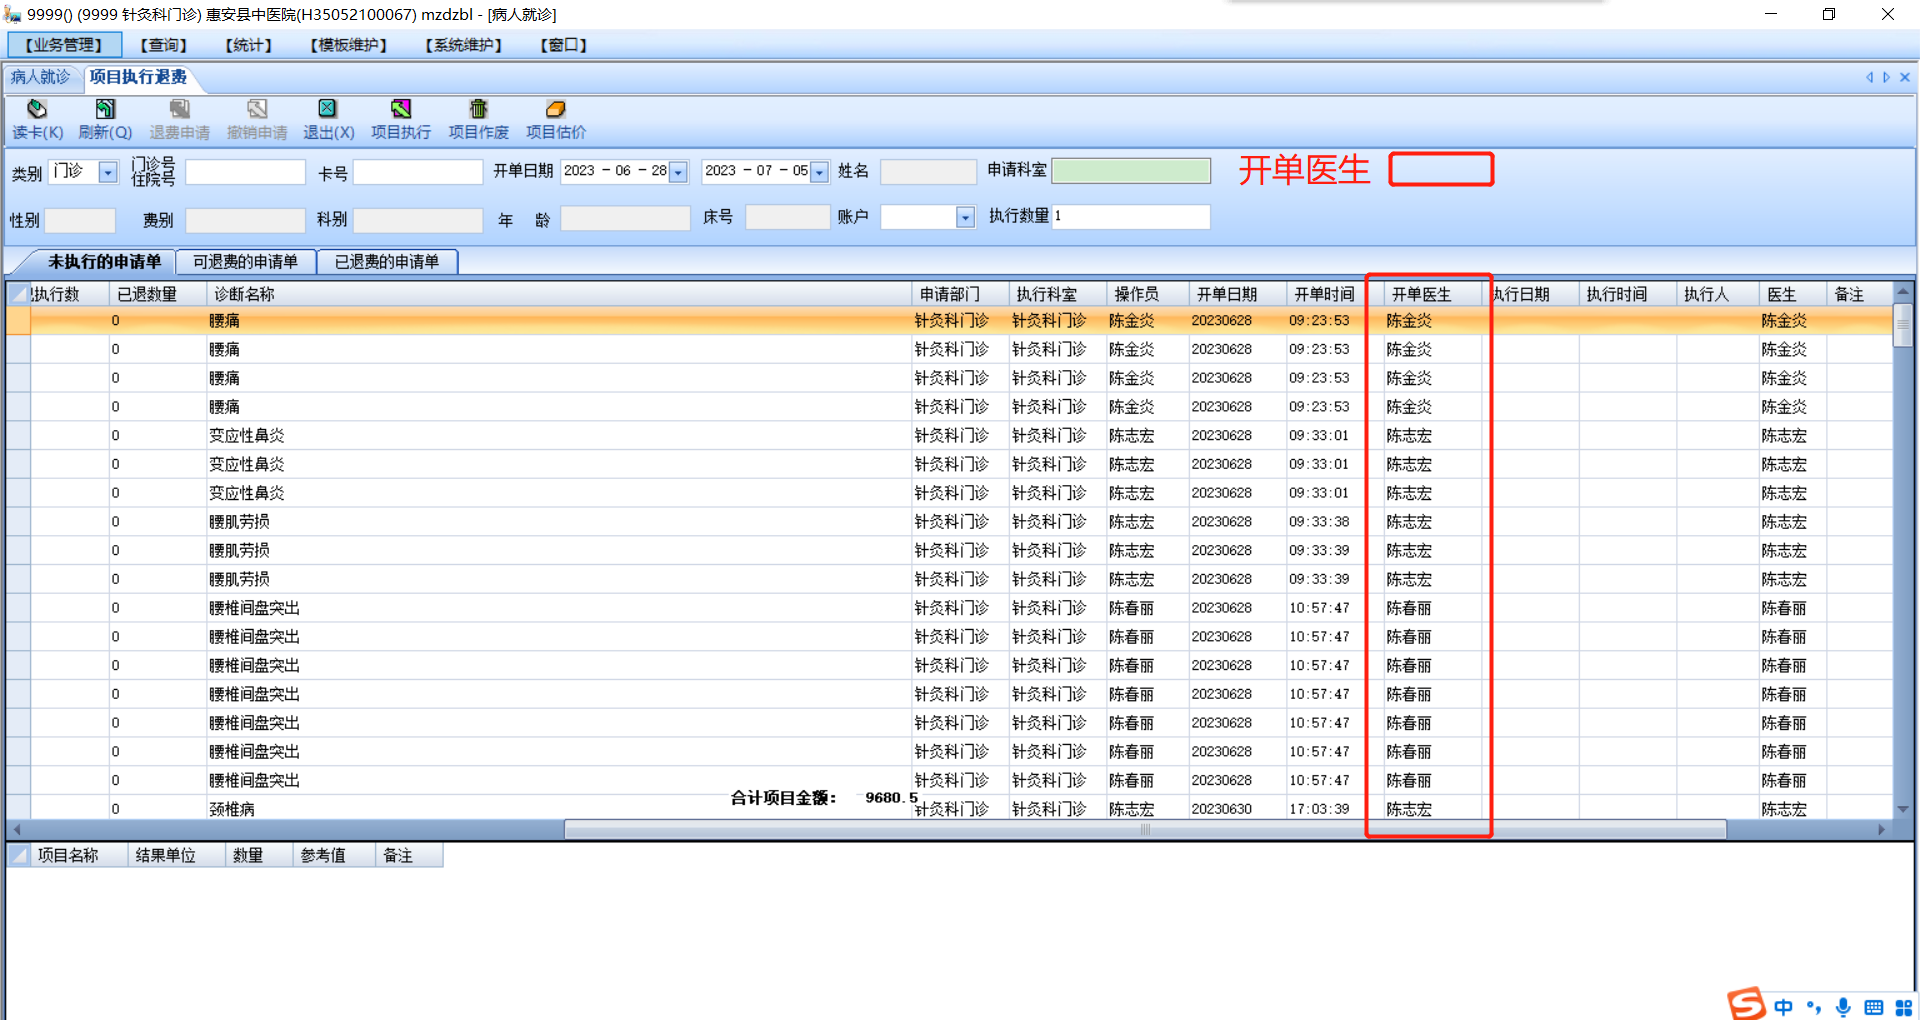
Task: Open the 【模板维护】 menu
Action: coord(348,45)
